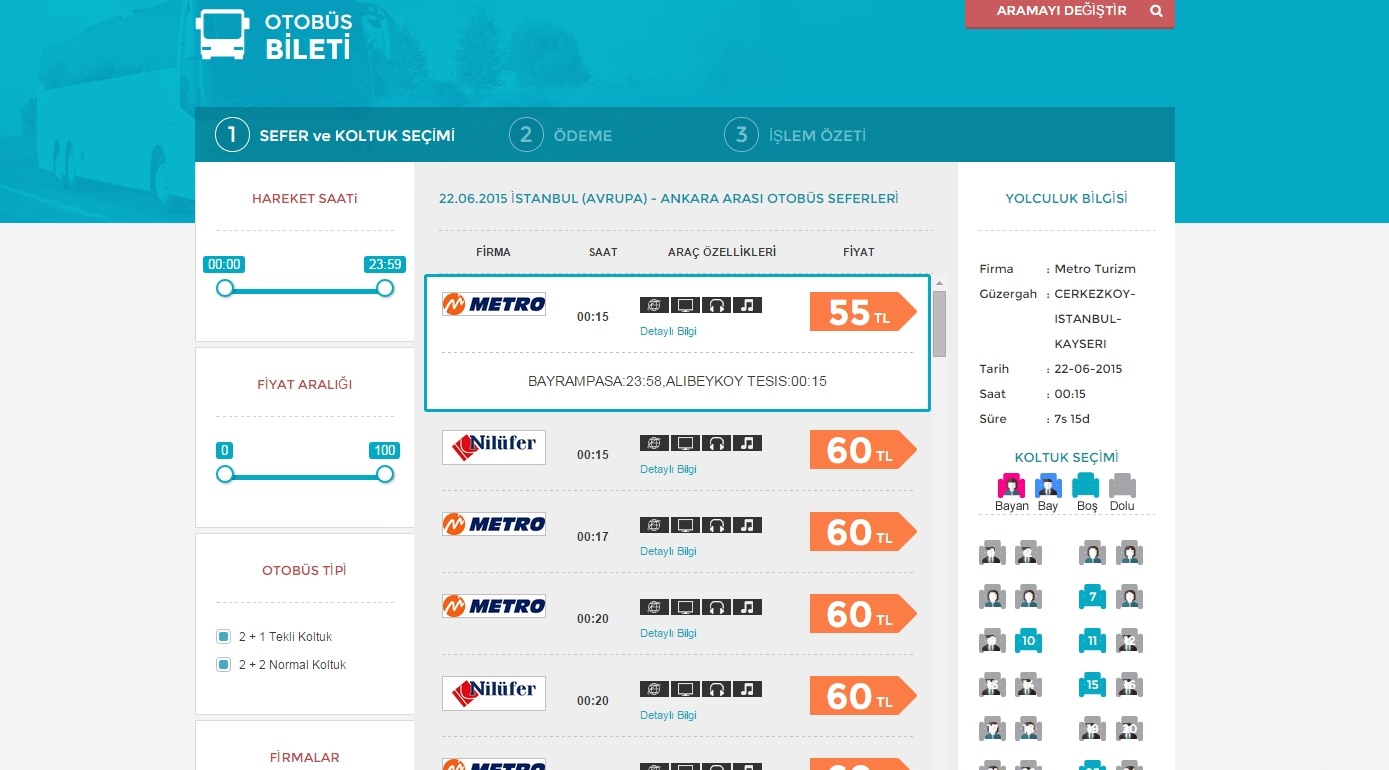Click the Metro logo in the 00:20 row
Image resolution: width=1389 pixels, height=770 pixels.
coord(494,606)
